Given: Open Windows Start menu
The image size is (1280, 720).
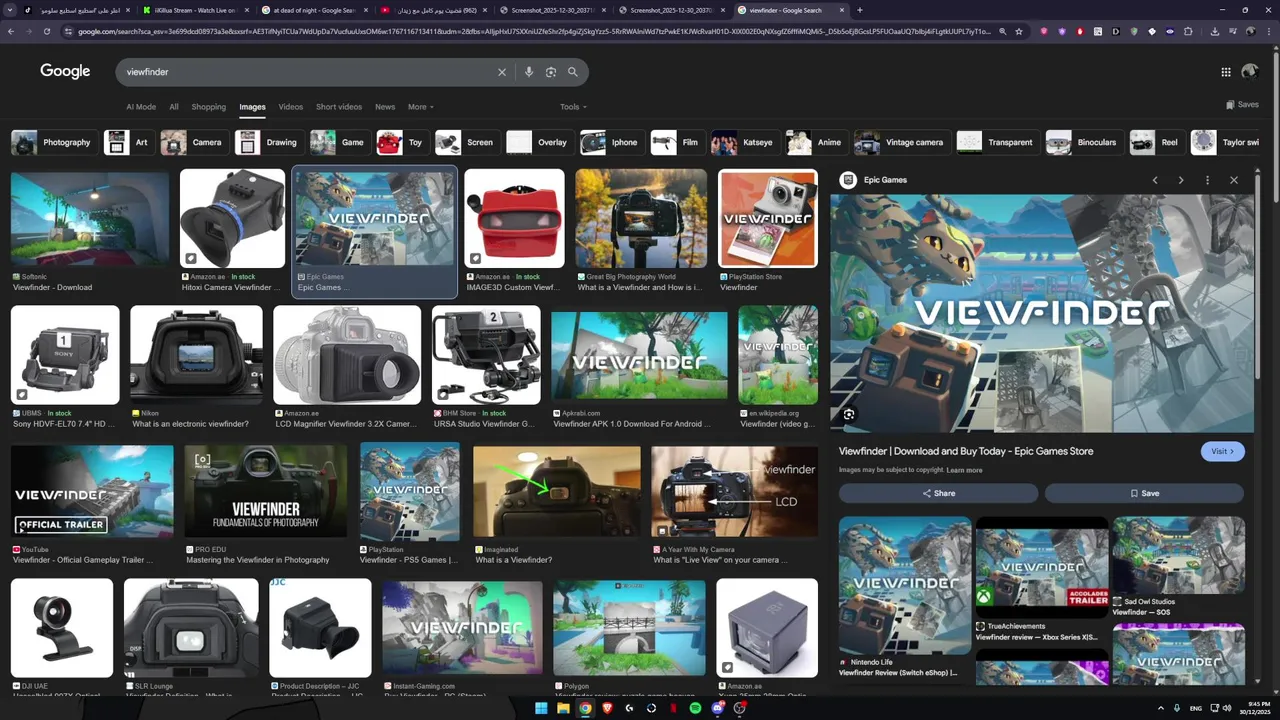Looking at the screenshot, I should (x=541, y=708).
